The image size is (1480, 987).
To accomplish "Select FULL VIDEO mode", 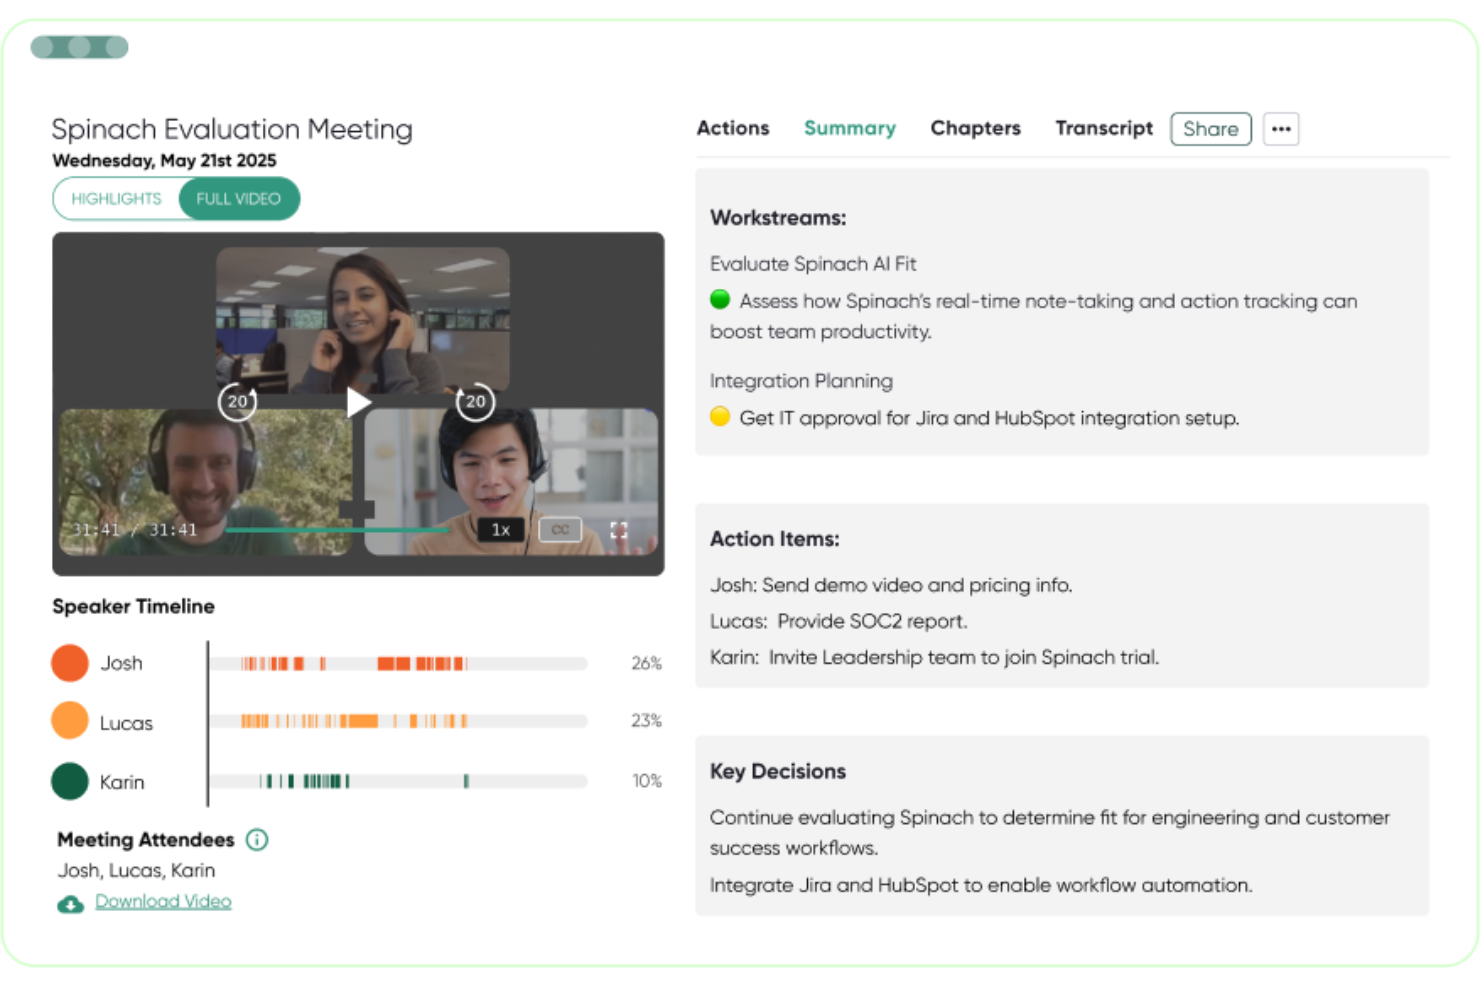I will tap(238, 198).
